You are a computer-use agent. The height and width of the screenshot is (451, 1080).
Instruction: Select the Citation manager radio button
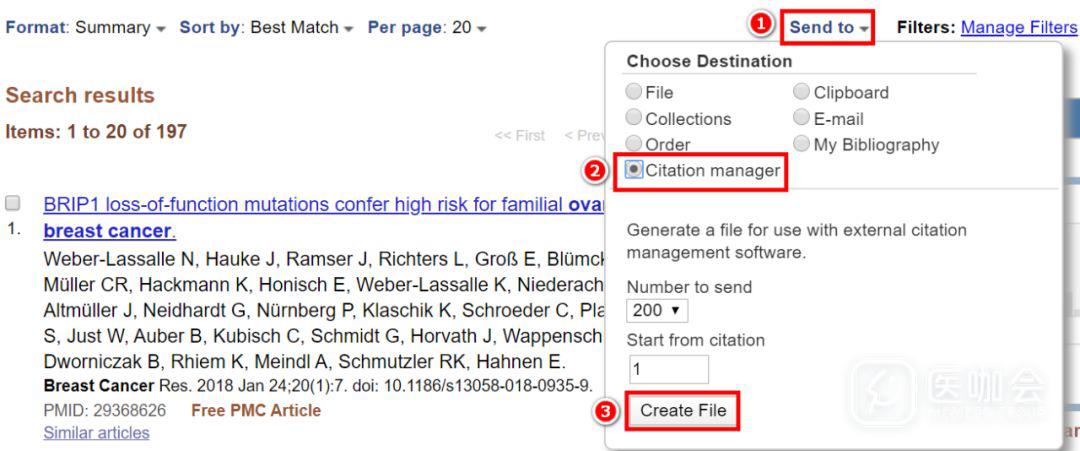[634, 170]
